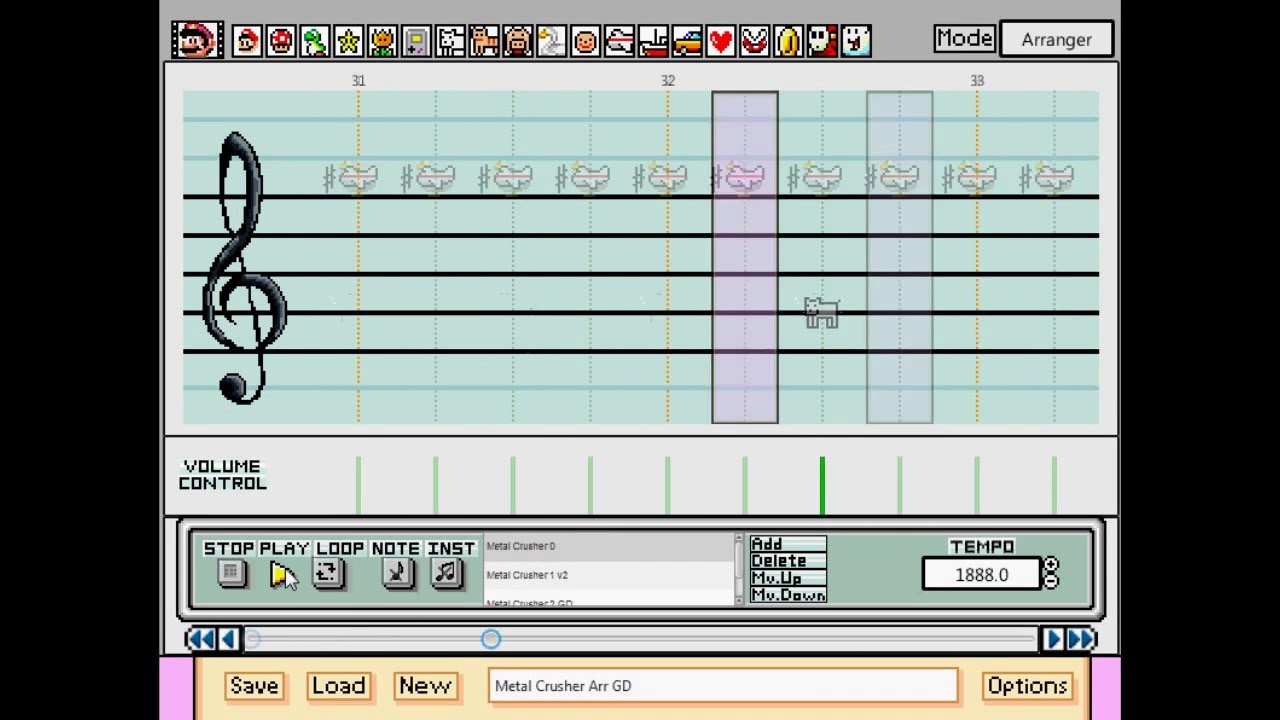The image size is (1280, 720).
Task: Select the Boat instrument icon
Action: point(654,41)
